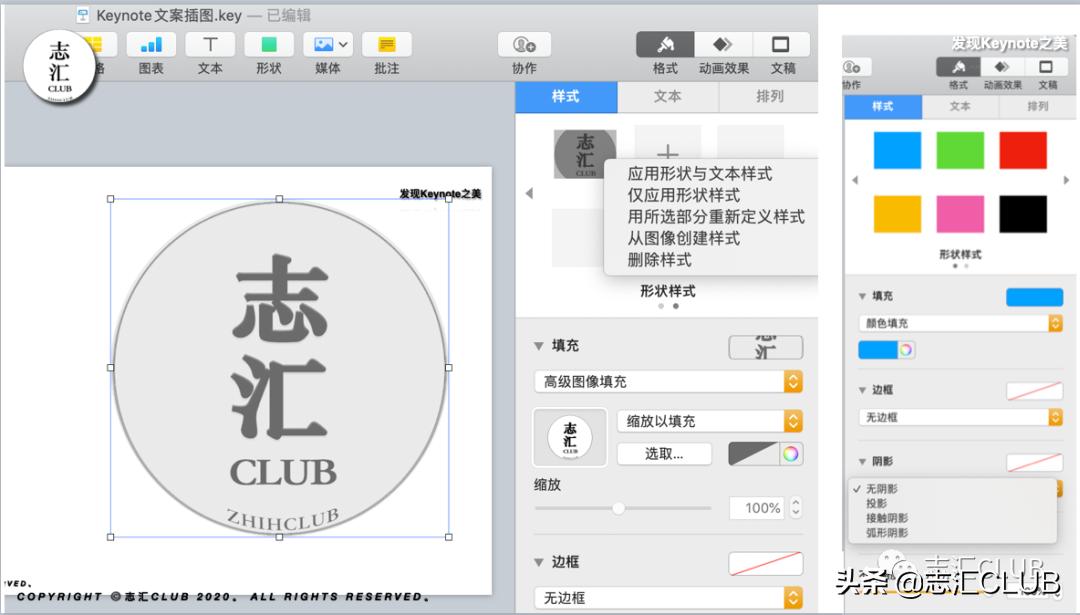1080x615 pixels.
Task: Add a comment via the 批注 icon
Action: tap(386, 45)
